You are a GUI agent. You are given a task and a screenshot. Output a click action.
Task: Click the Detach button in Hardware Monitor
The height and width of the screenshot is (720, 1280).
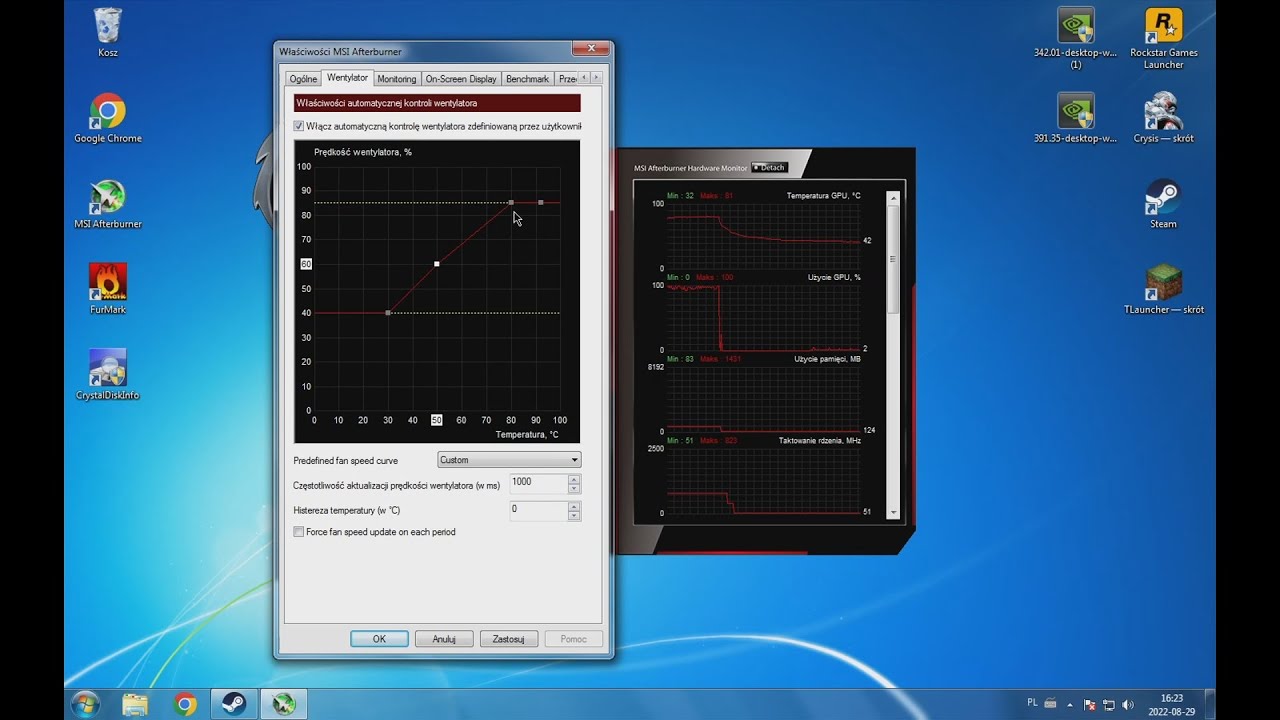(x=769, y=168)
